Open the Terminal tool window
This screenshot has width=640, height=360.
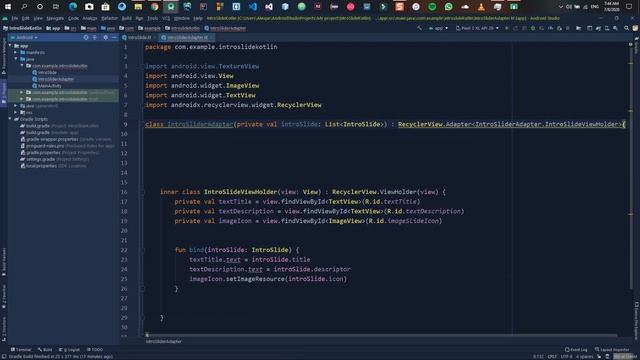click(x=21, y=350)
